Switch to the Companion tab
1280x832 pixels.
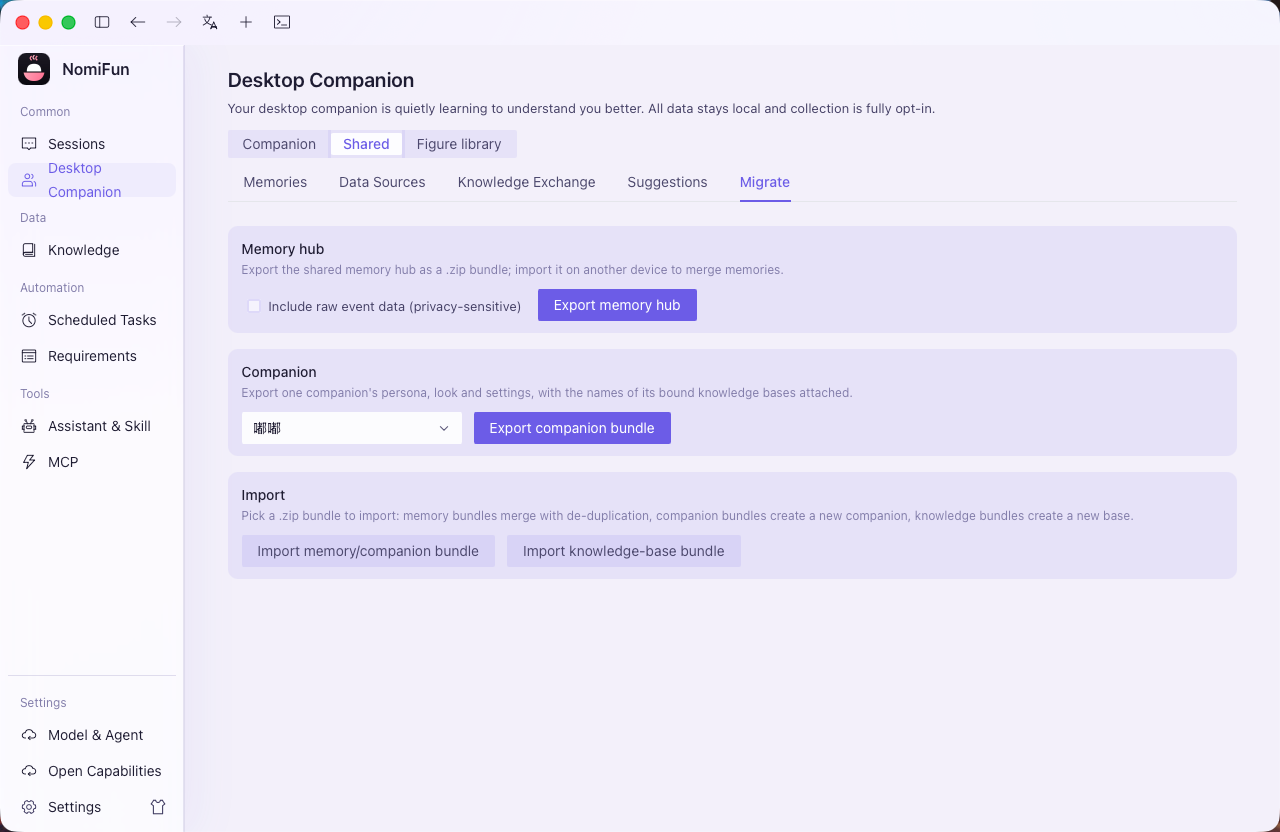(279, 144)
